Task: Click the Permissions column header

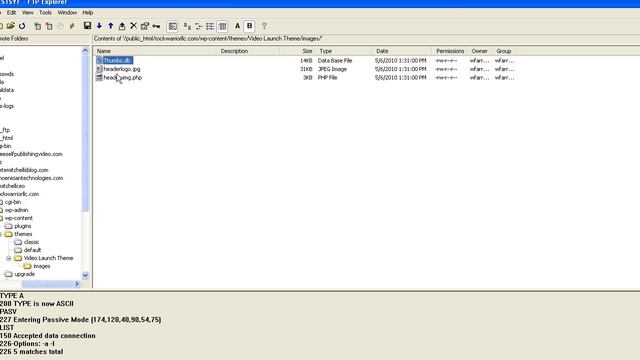Action: [449, 51]
